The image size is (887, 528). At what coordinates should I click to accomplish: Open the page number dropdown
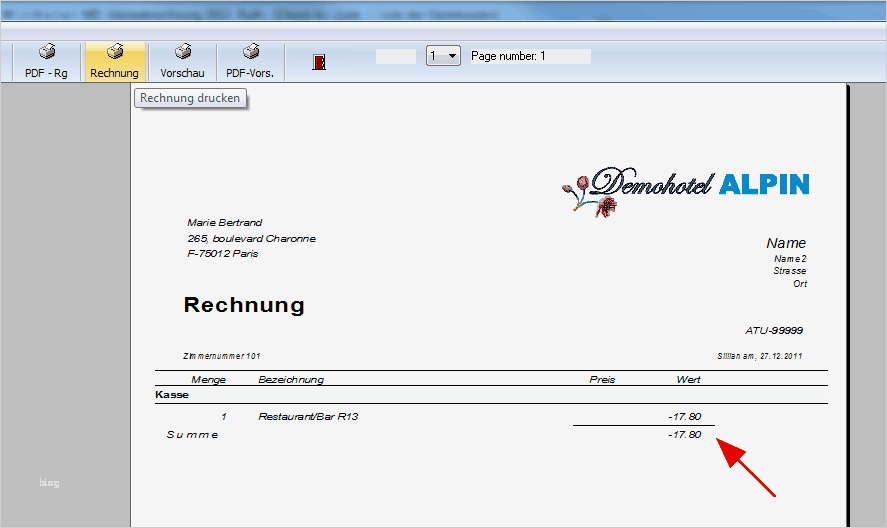coord(443,56)
